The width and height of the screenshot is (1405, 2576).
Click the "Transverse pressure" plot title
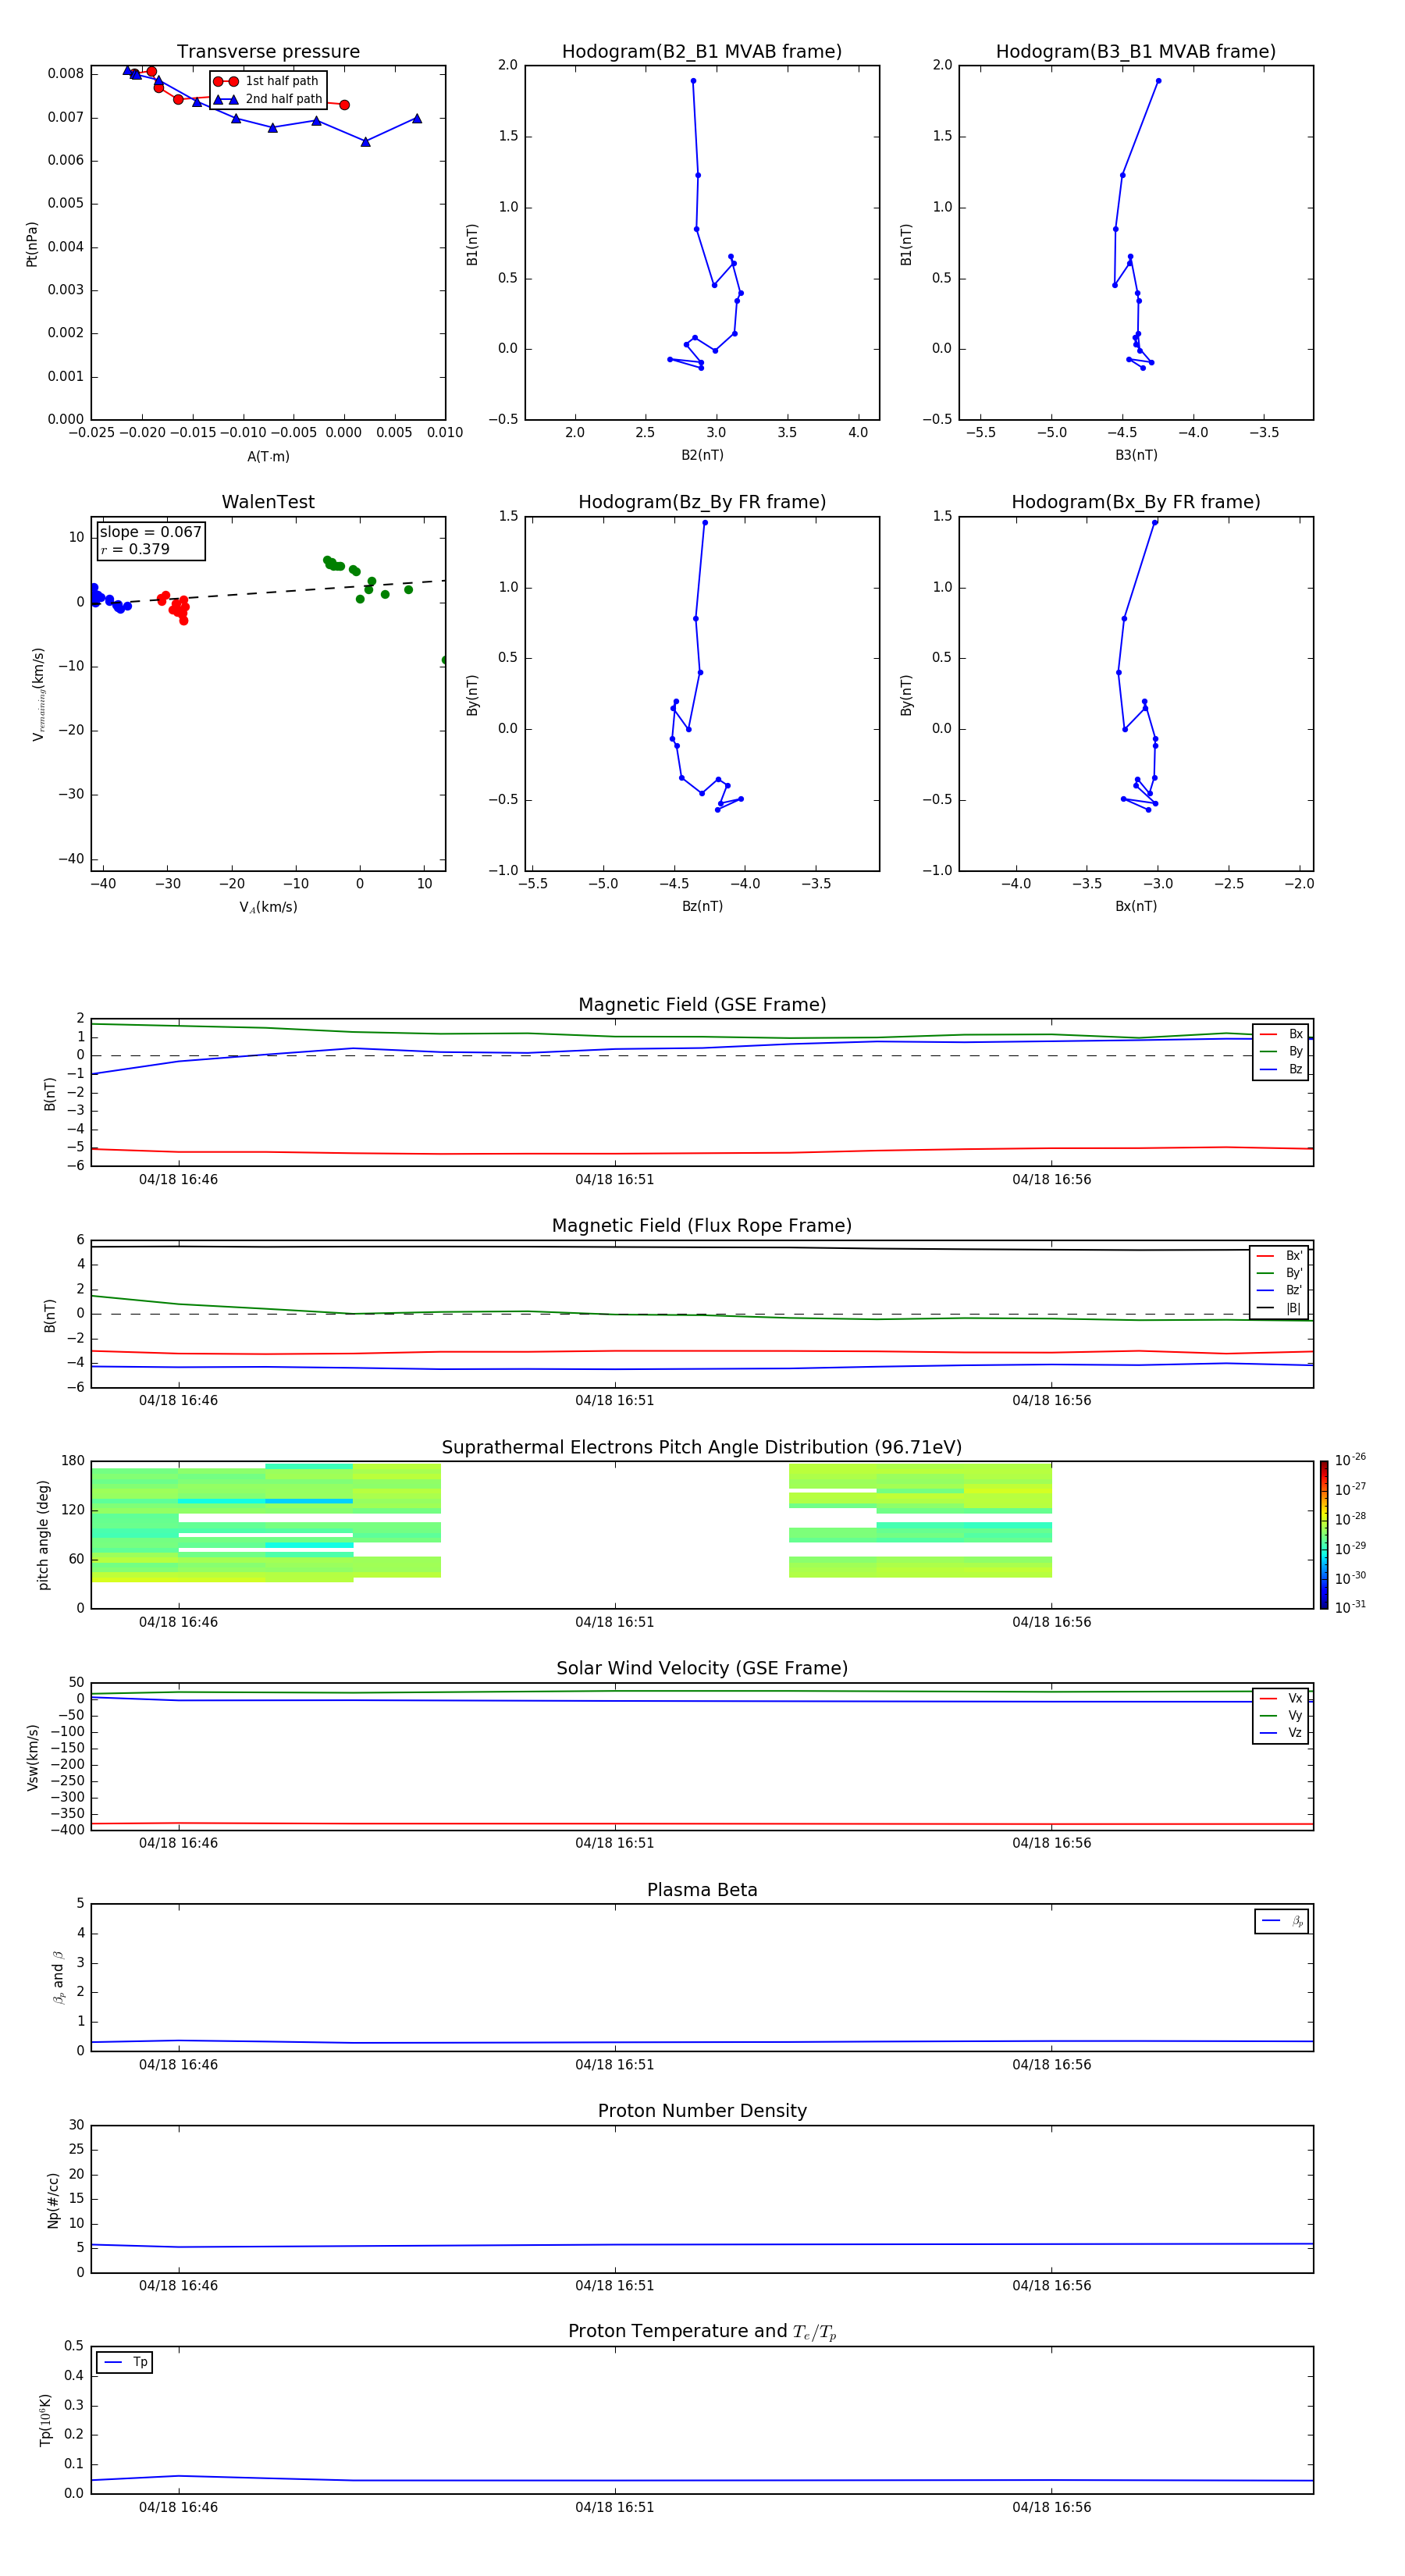268,52
